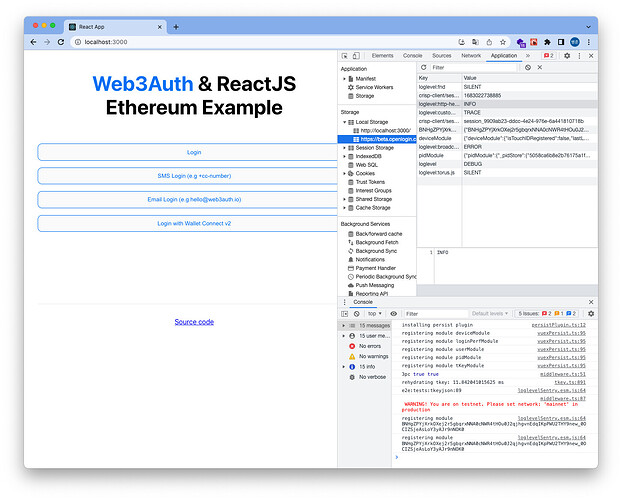Clear the console with the block icon

click(x=357, y=314)
